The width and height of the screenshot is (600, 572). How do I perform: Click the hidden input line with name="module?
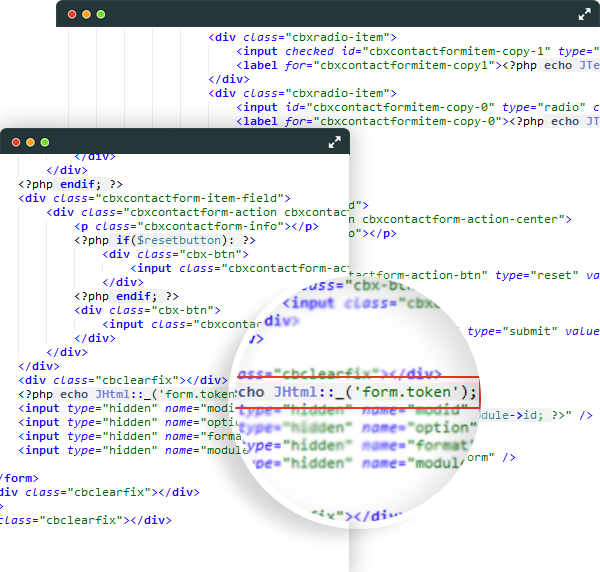point(134,450)
